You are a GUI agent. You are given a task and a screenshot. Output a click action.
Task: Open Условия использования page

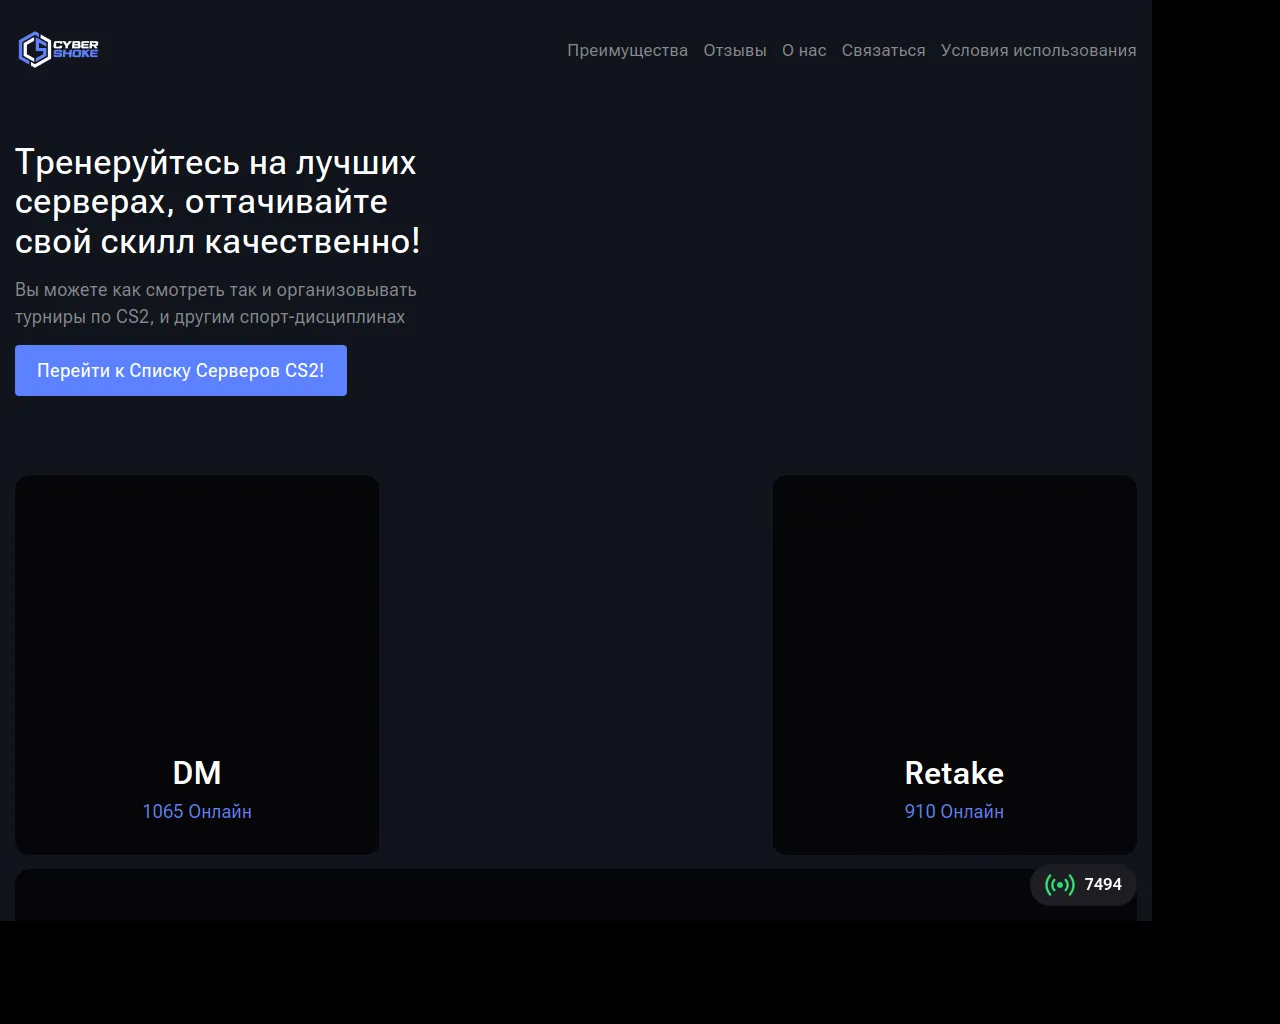click(x=1039, y=50)
